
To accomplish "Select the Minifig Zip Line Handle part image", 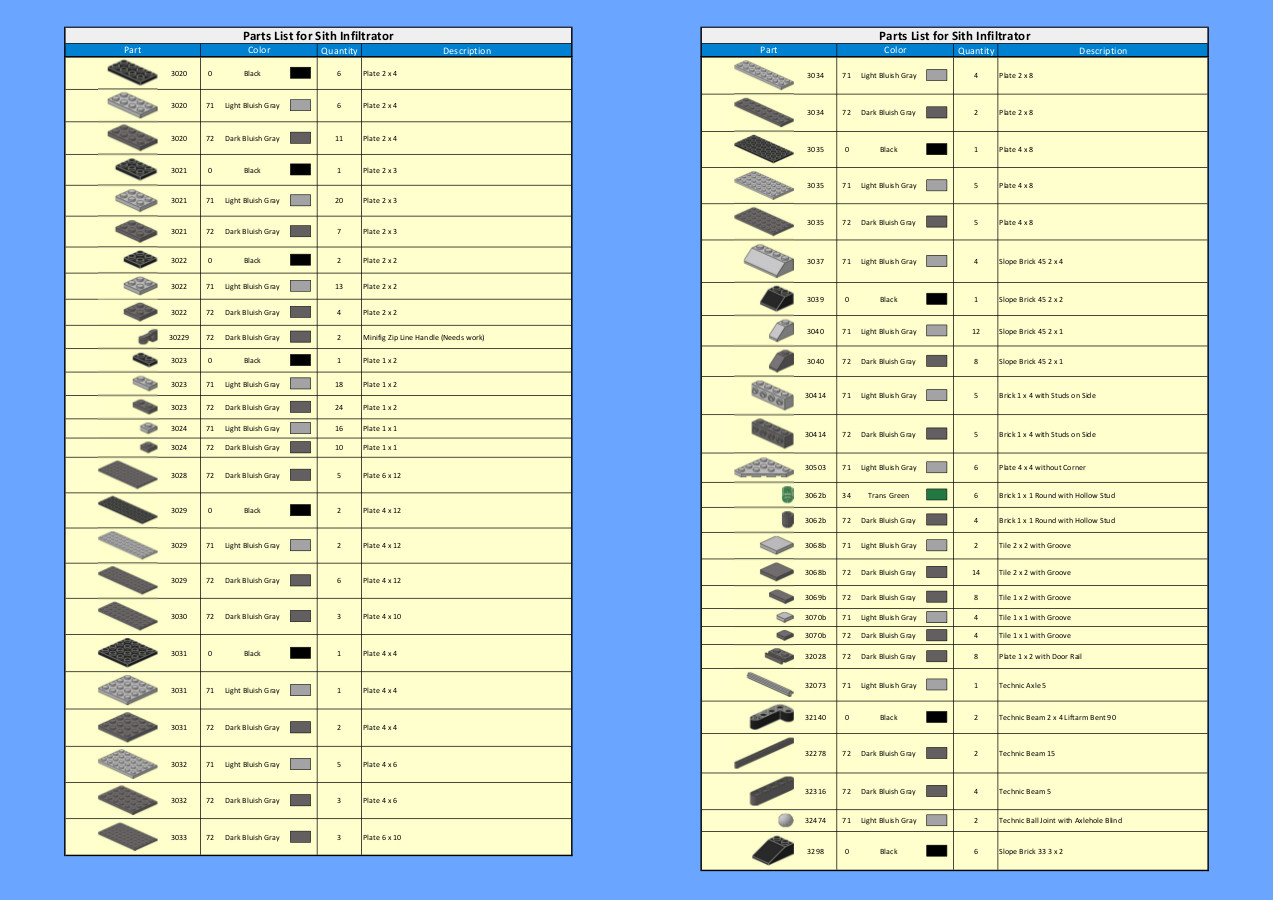I will tap(148, 337).
